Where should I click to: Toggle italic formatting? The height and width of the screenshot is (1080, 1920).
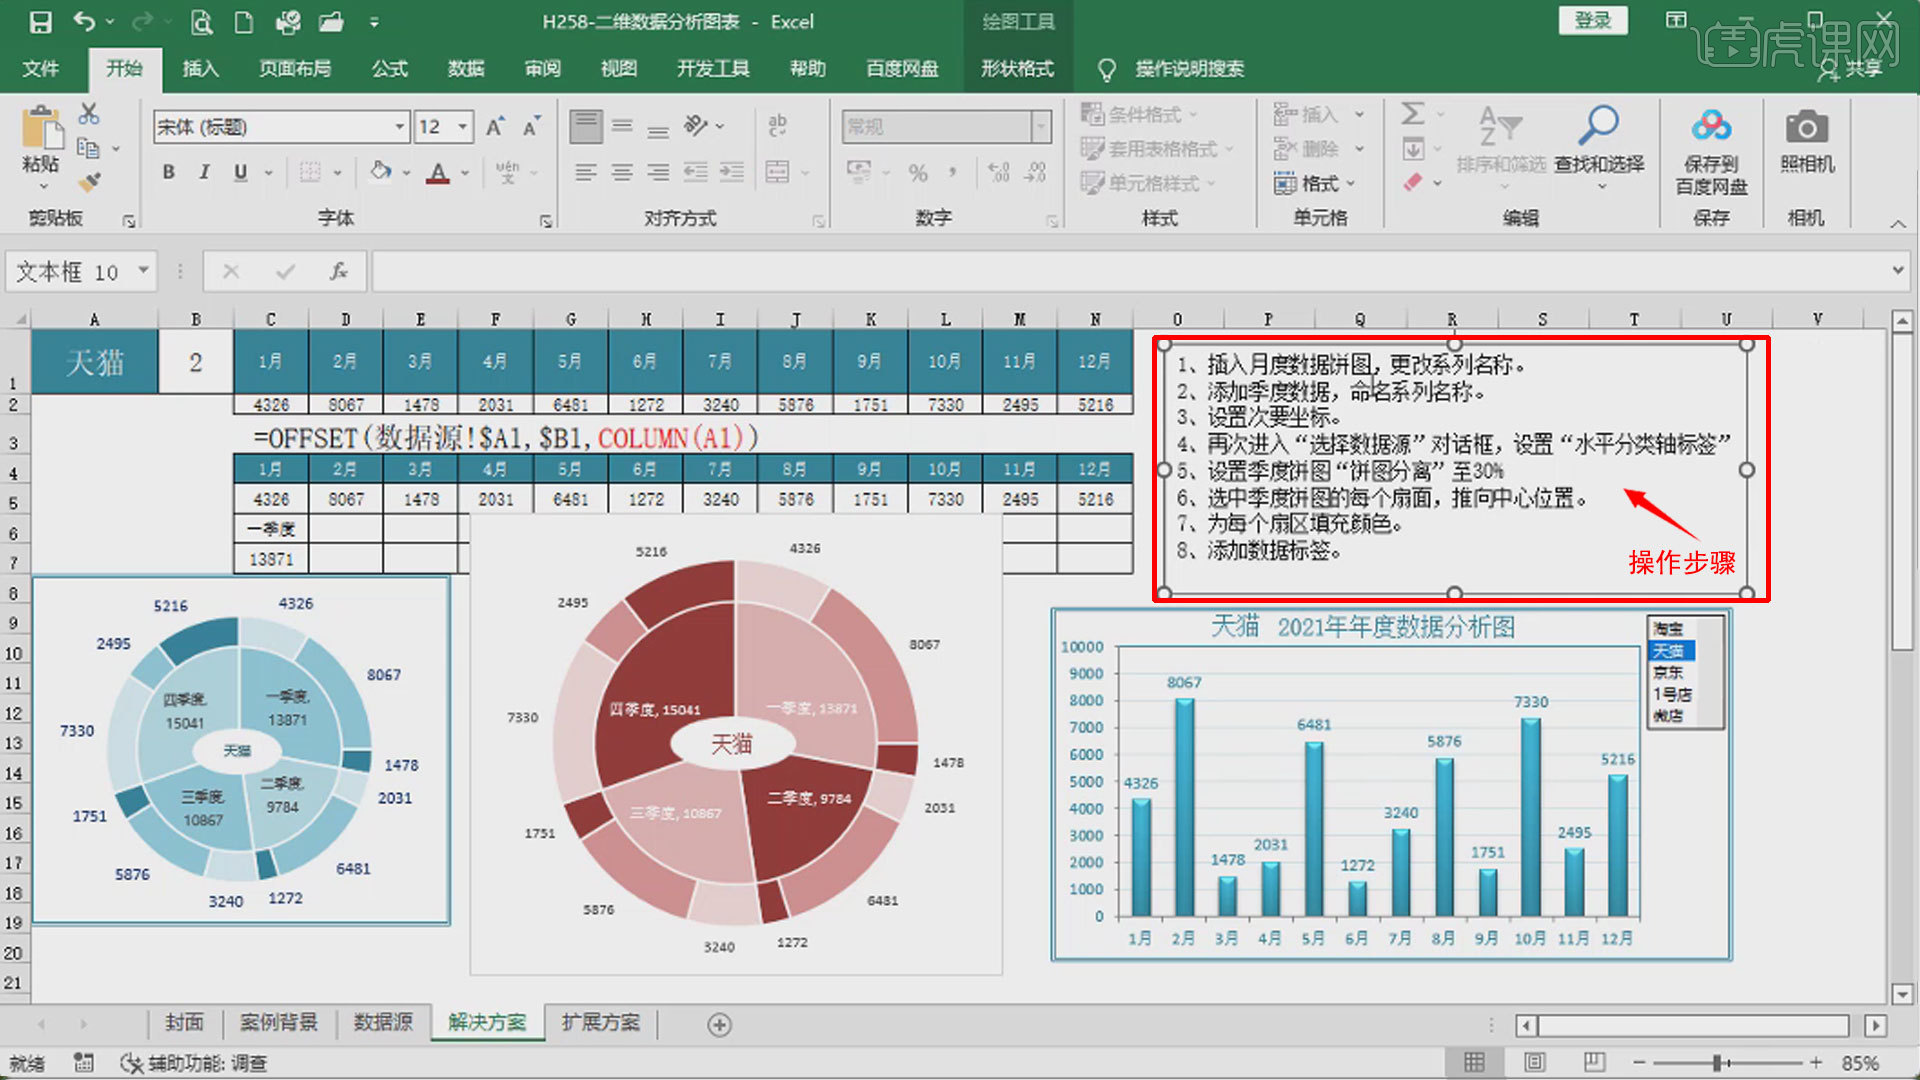point(204,172)
